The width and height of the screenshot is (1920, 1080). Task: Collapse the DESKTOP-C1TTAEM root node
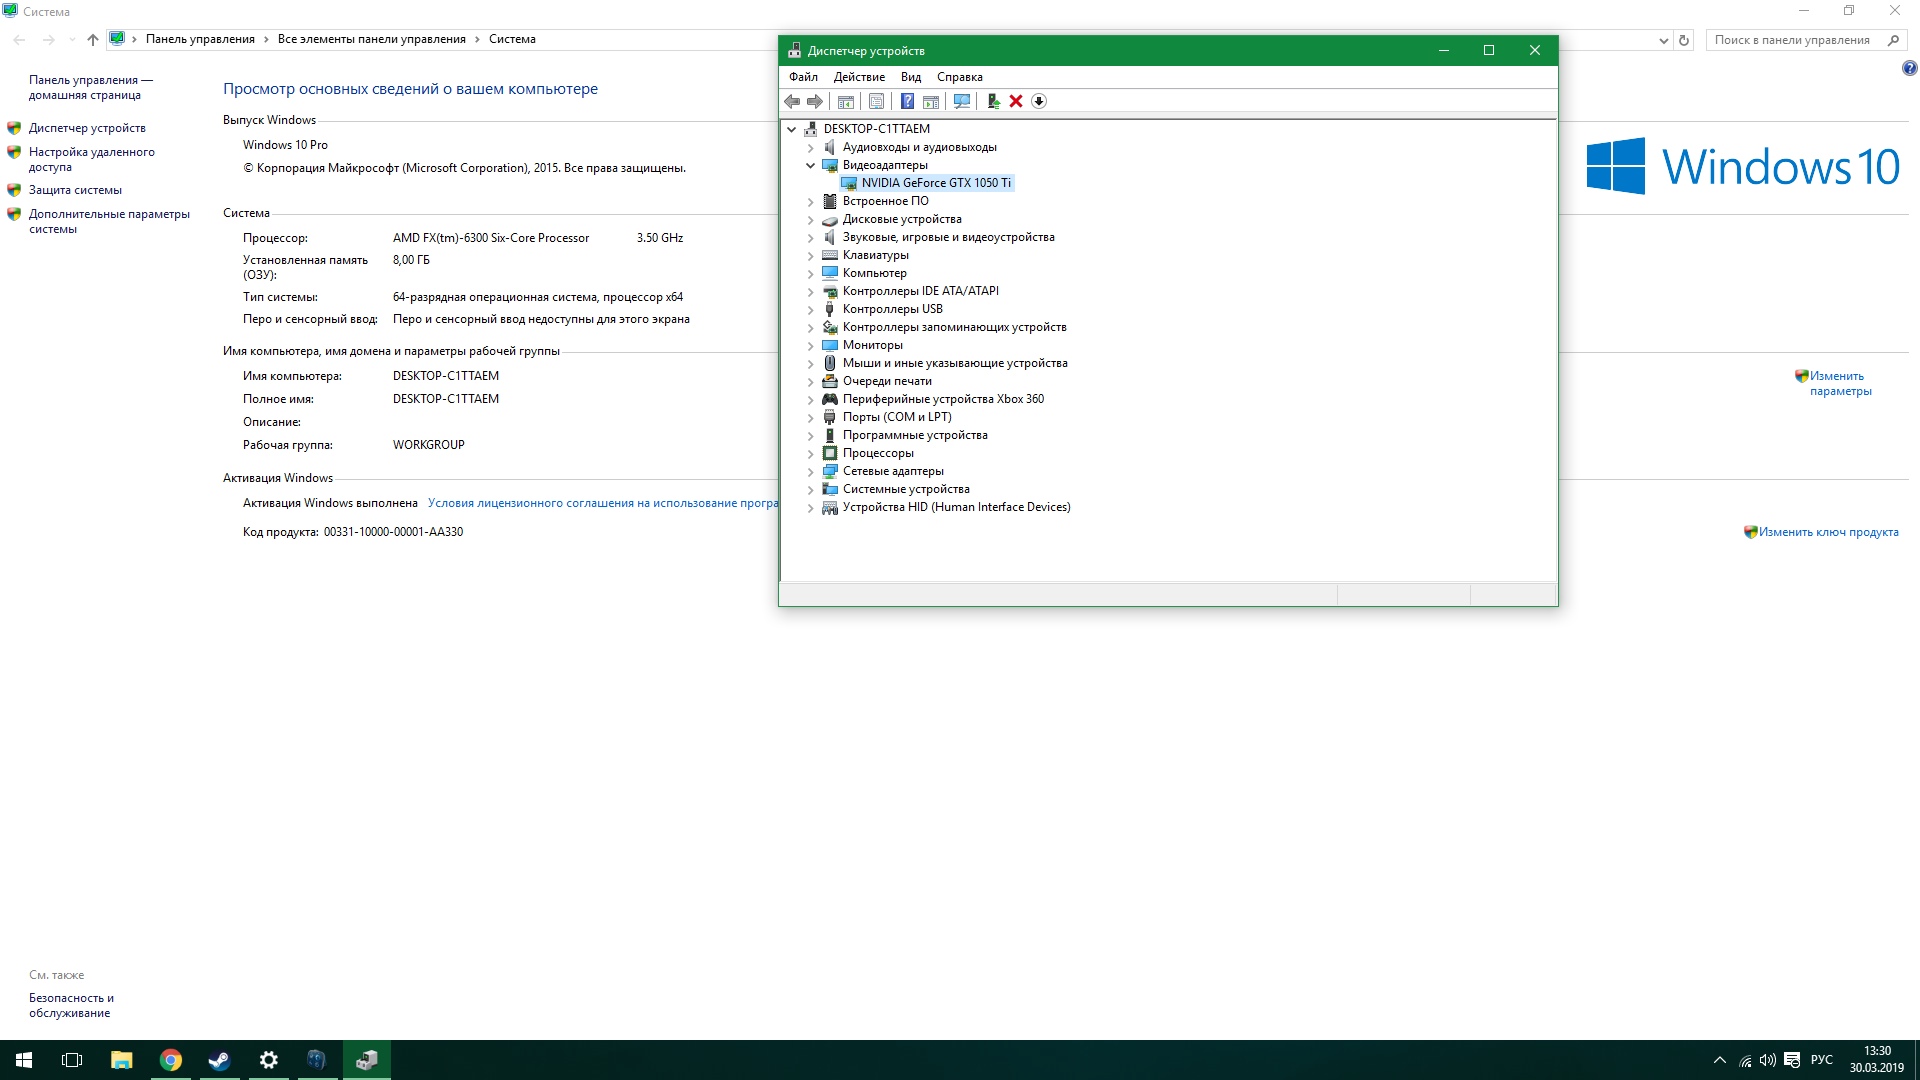point(792,129)
